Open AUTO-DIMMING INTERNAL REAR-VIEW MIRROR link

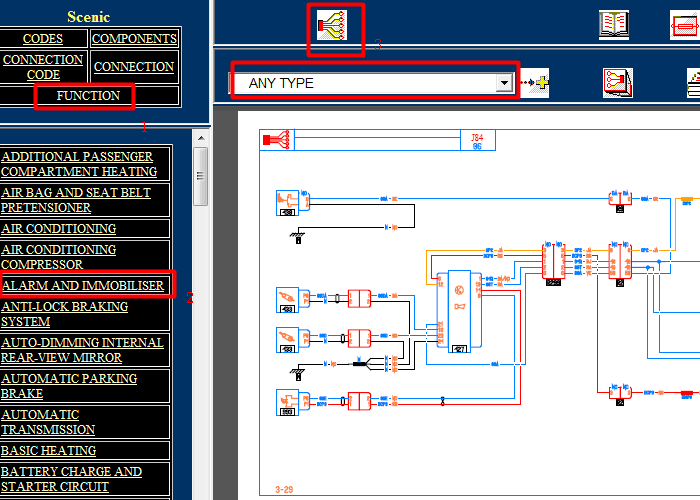[x=85, y=350]
